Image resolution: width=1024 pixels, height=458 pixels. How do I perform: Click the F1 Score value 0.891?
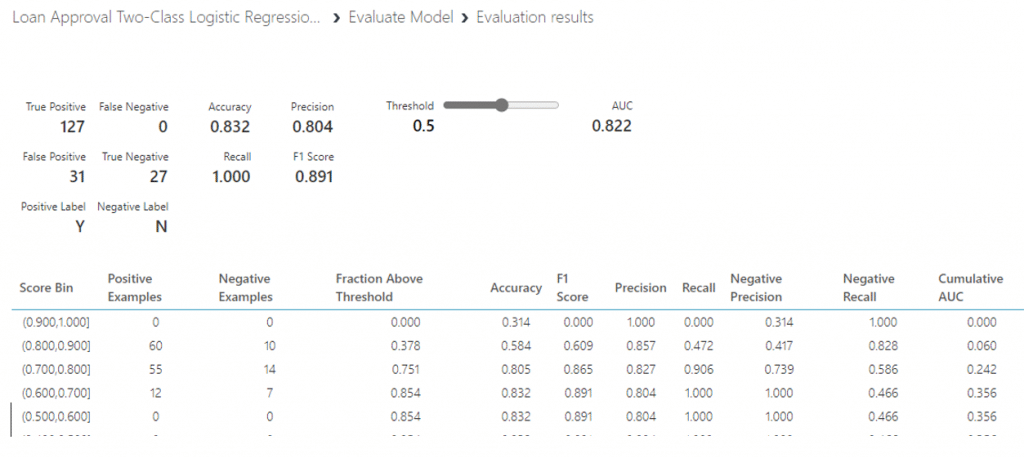tap(313, 177)
